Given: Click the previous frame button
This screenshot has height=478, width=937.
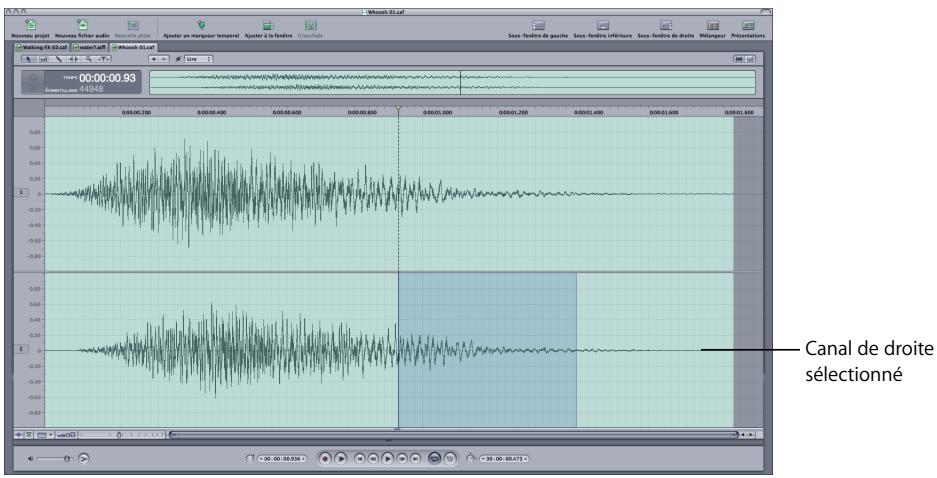Looking at the screenshot, I should pos(373,459).
